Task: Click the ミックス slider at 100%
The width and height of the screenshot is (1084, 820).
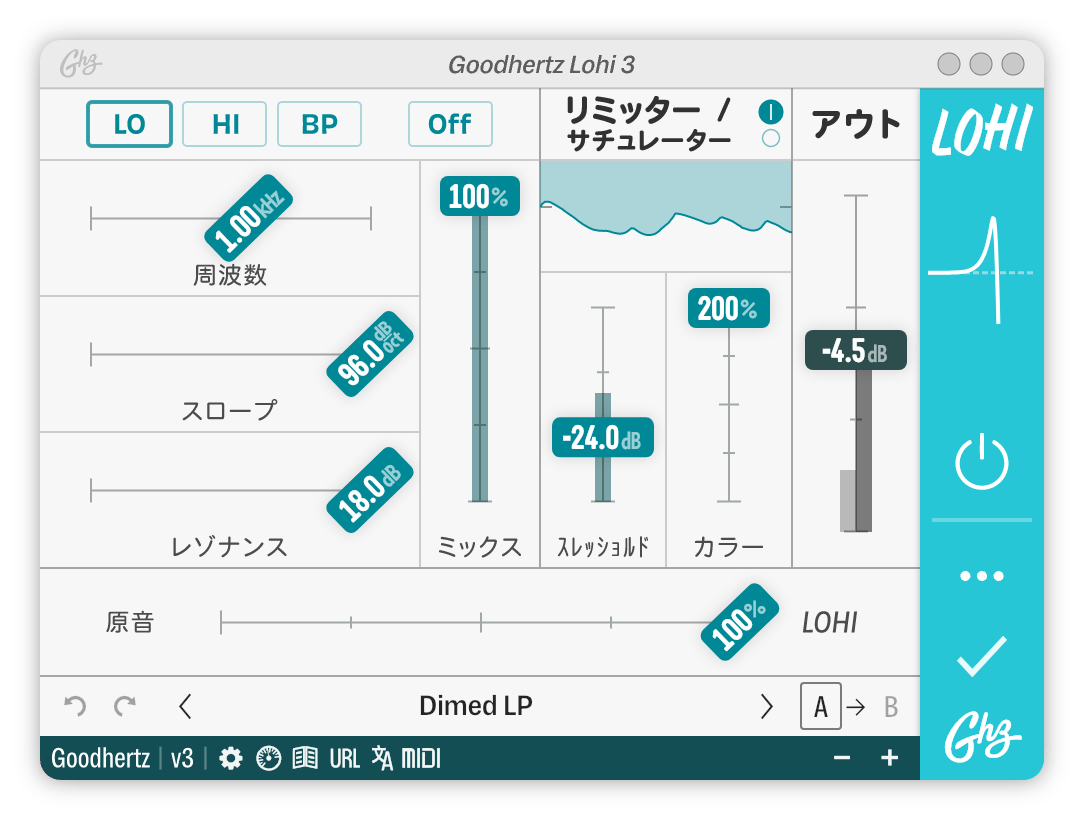Action: coord(478,197)
